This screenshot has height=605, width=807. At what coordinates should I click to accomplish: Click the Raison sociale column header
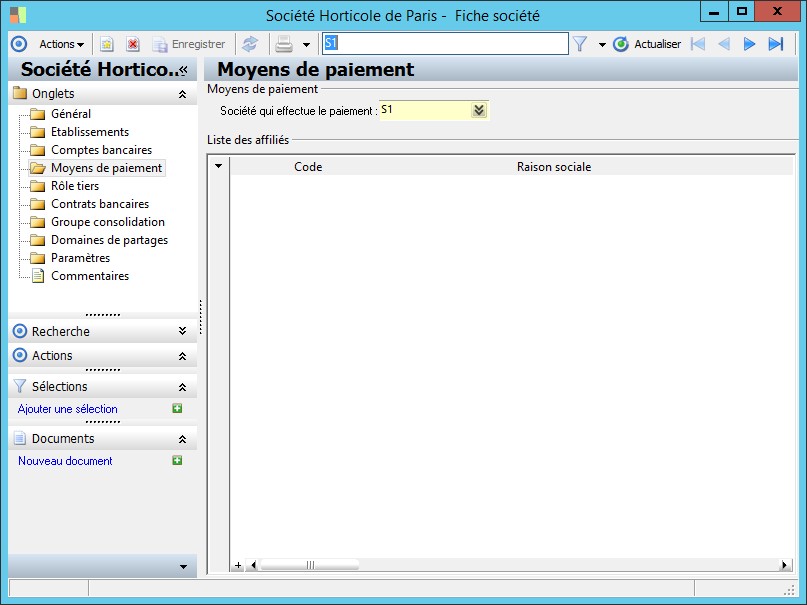[554, 167]
